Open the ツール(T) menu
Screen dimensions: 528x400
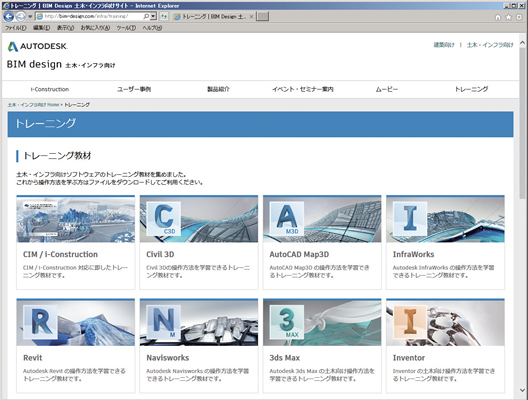click(126, 28)
